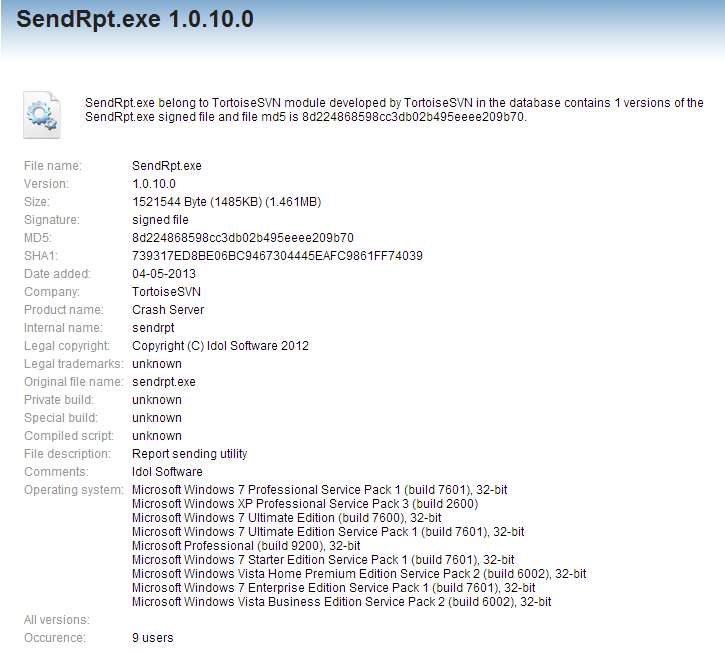
Task: Click the MD5: label
Action: (38, 238)
